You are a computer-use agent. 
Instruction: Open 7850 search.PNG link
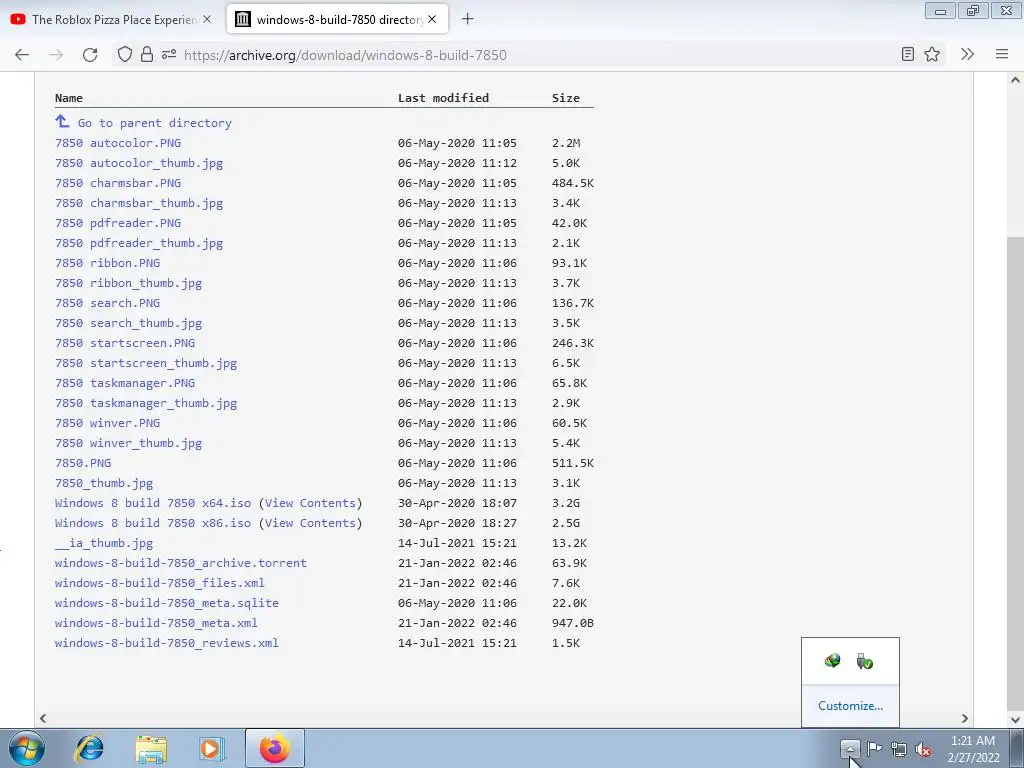coord(107,302)
